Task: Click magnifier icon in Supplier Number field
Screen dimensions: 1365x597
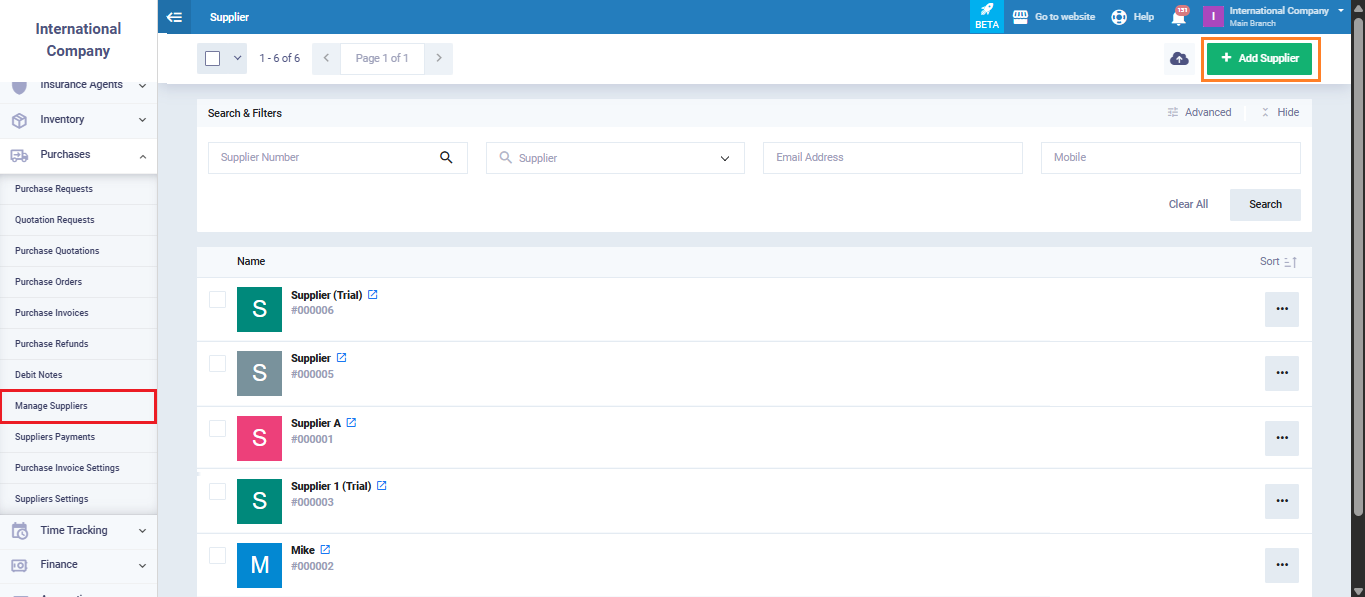Action: click(x=446, y=158)
